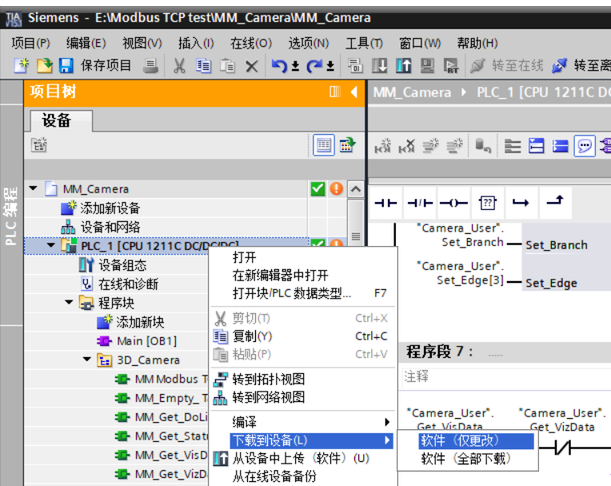Screen dimensions: 611x486
Task: Click the open project folder icon
Action: [x=44, y=66]
